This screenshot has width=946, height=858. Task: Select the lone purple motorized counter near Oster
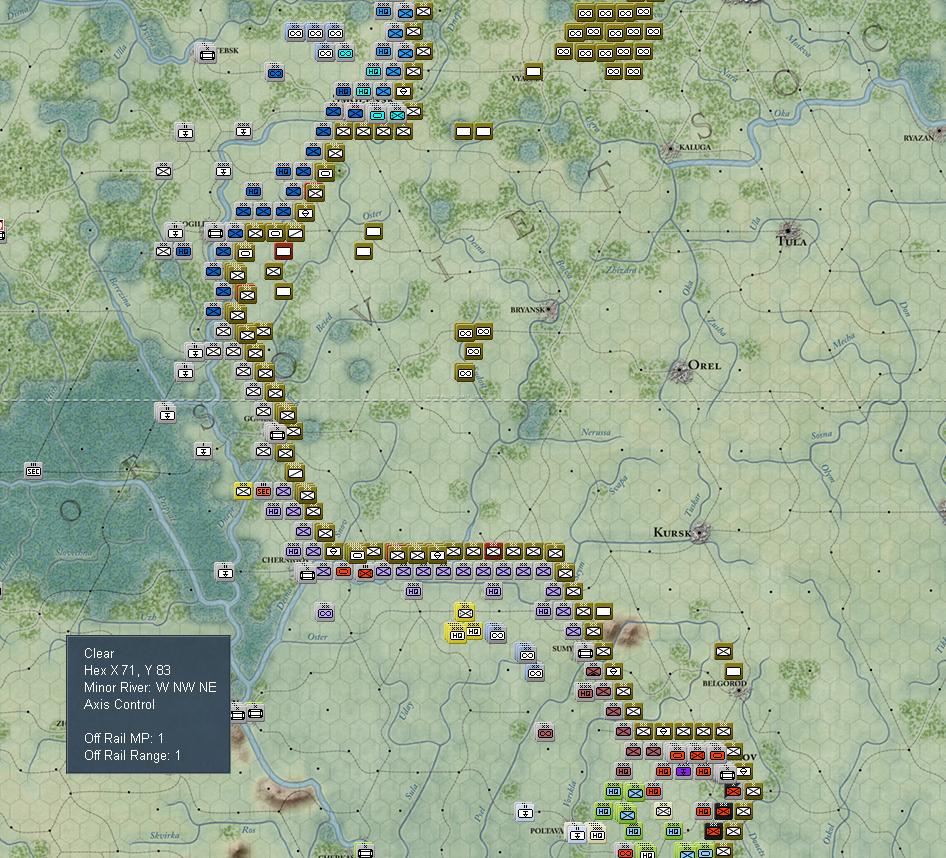[x=325, y=612]
